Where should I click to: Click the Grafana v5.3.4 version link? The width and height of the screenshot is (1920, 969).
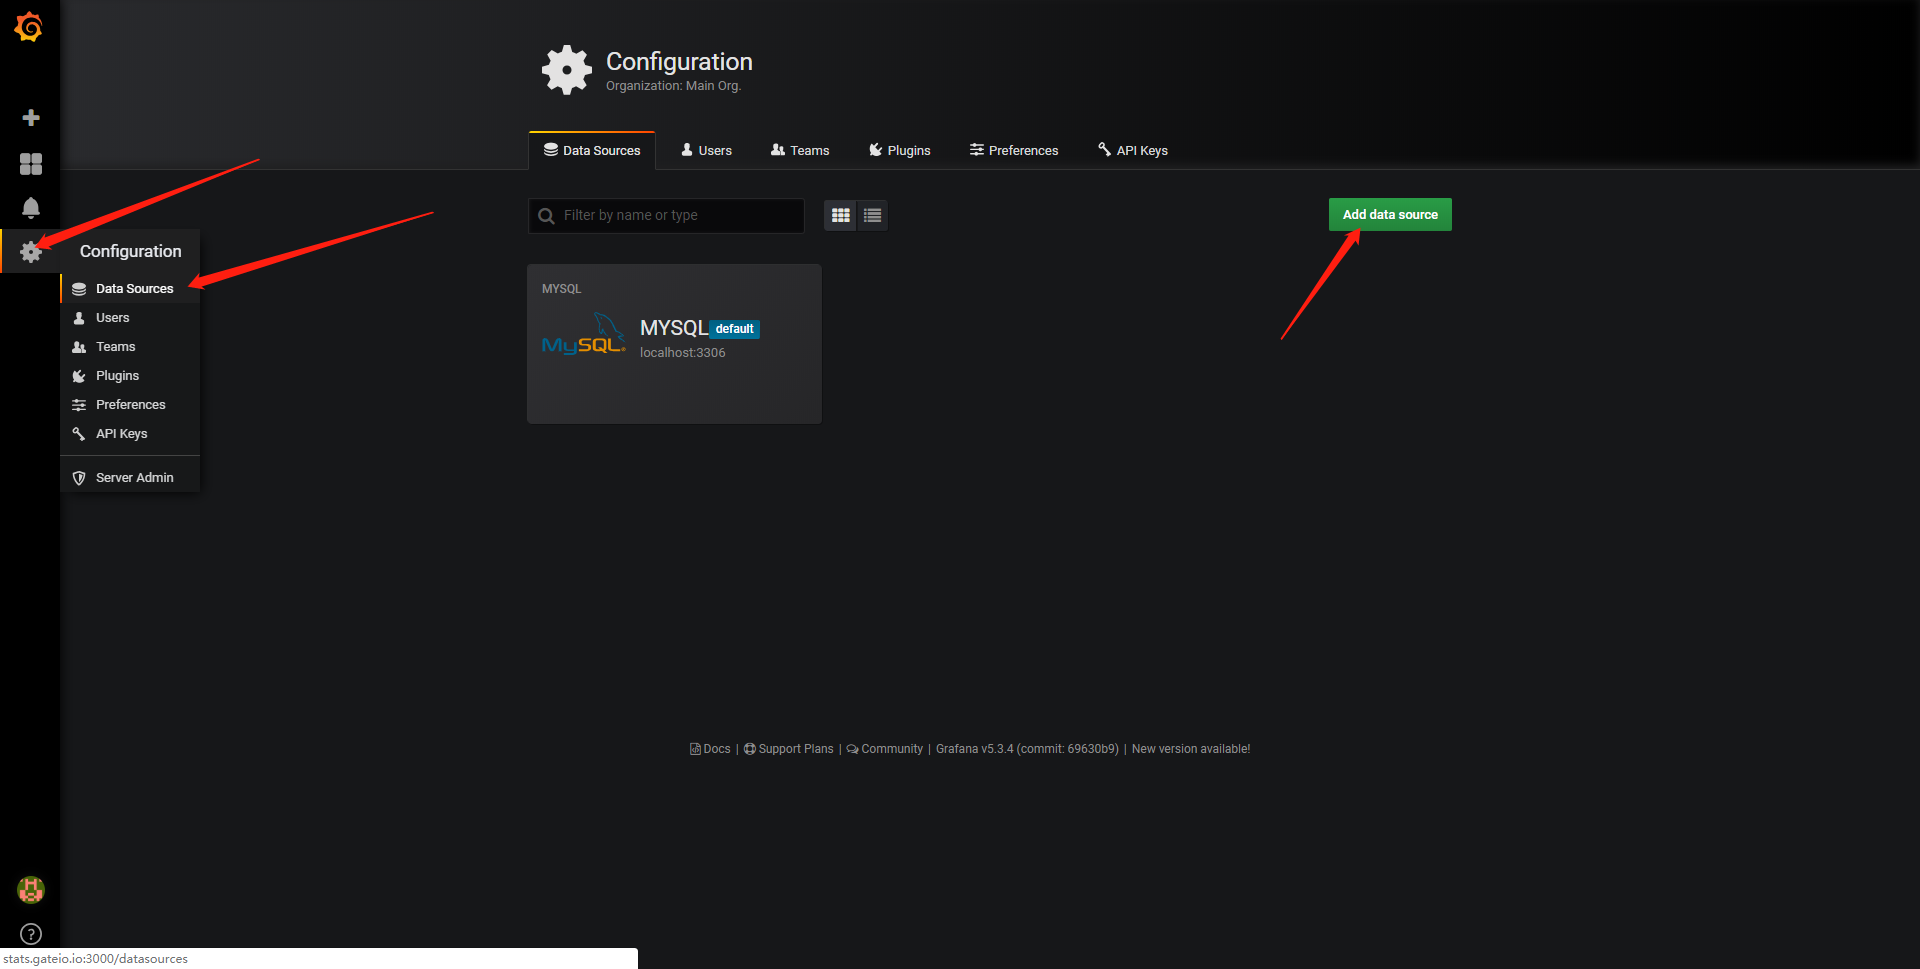pyautogui.click(x=1027, y=749)
